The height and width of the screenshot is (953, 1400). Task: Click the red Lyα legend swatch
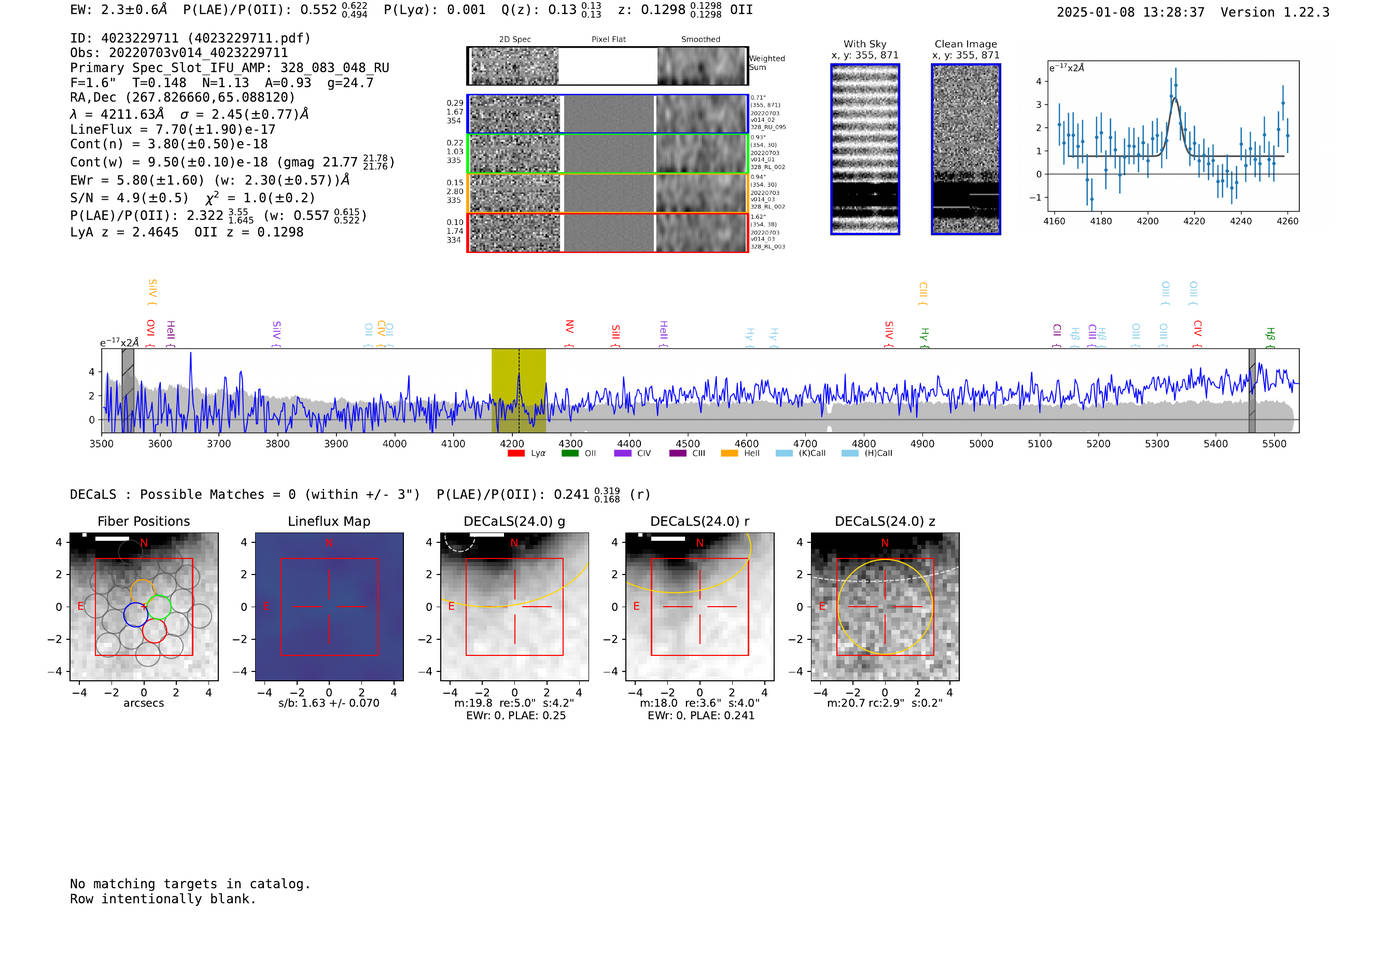(x=516, y=453)
